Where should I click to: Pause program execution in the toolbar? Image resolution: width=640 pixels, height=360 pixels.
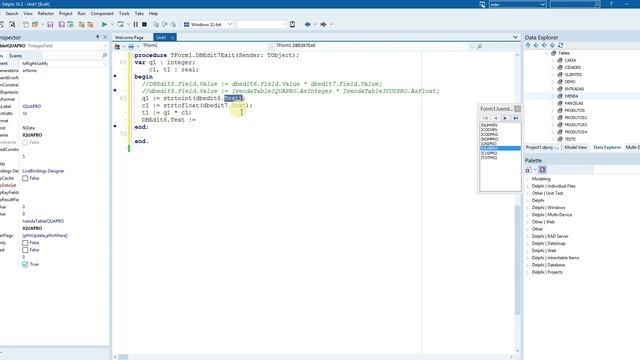136,24
